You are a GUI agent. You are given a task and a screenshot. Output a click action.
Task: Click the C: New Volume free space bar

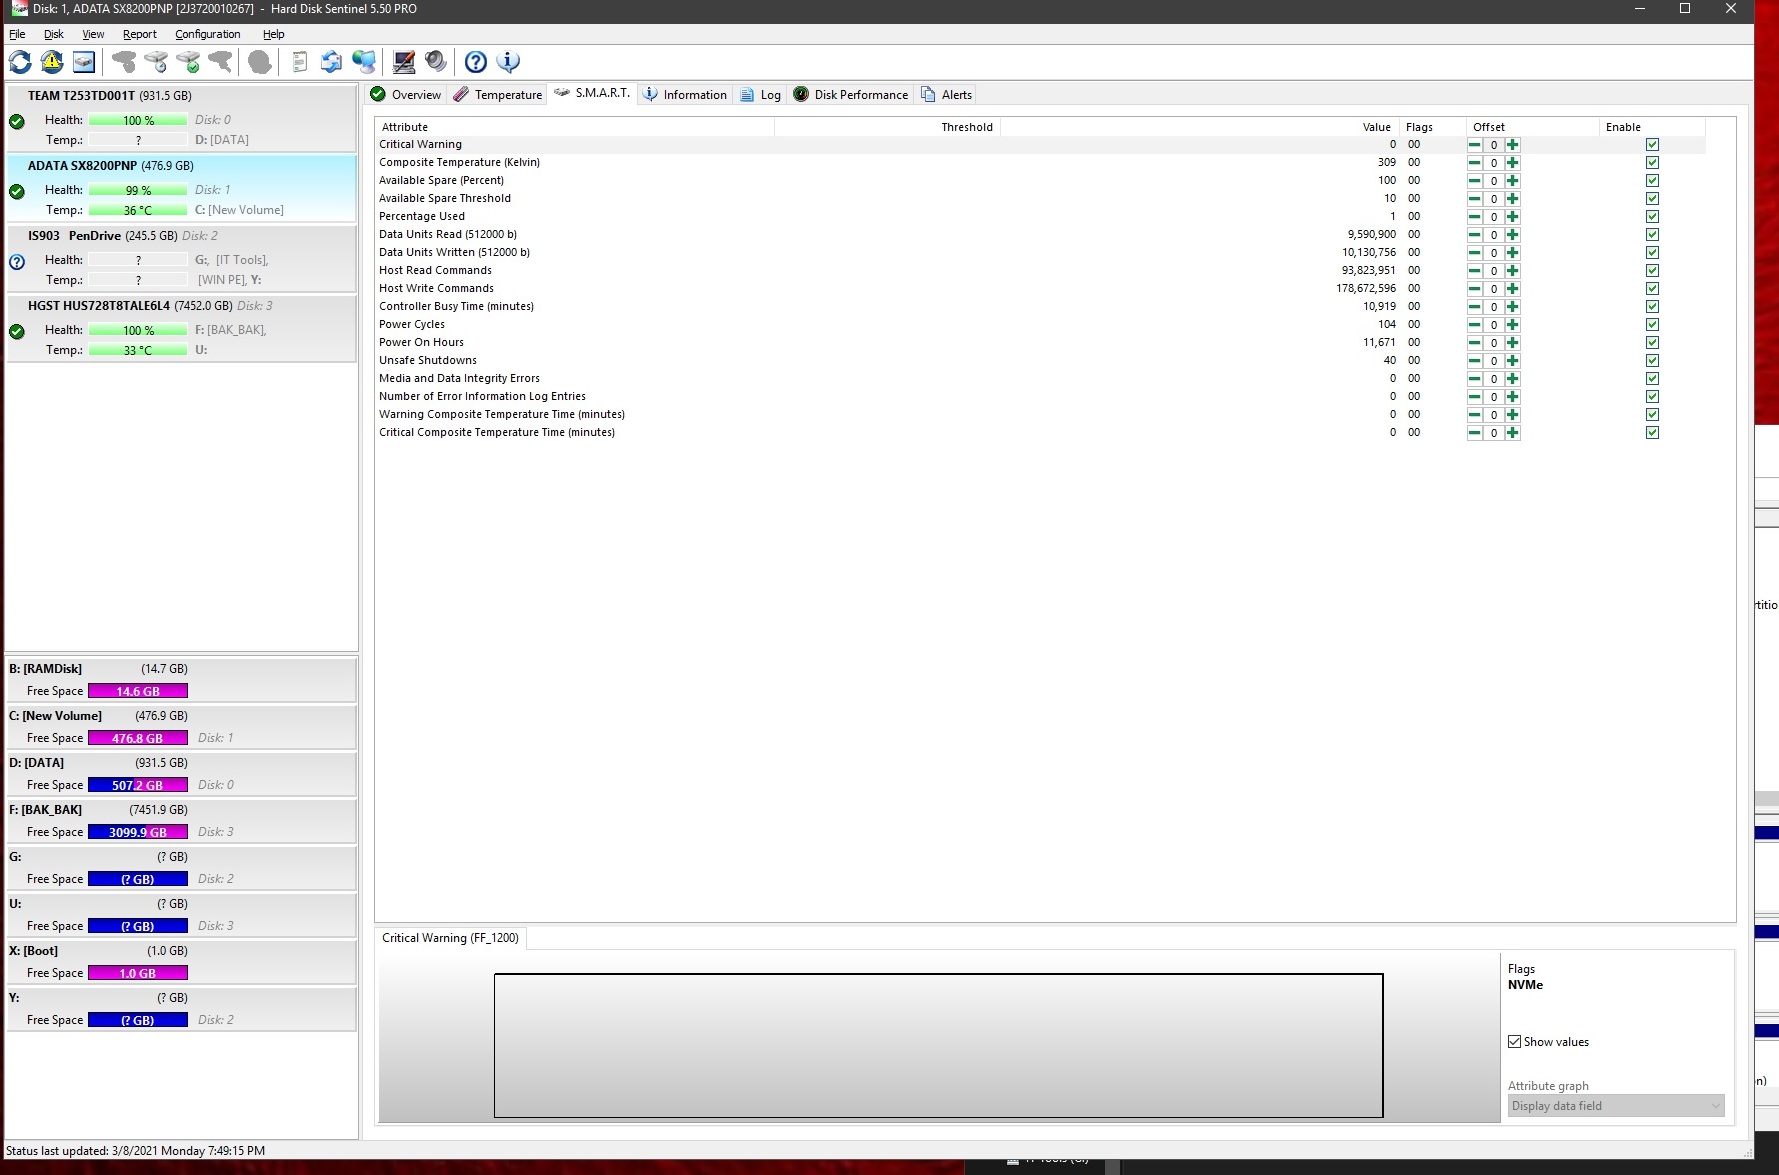coord(138,738)
